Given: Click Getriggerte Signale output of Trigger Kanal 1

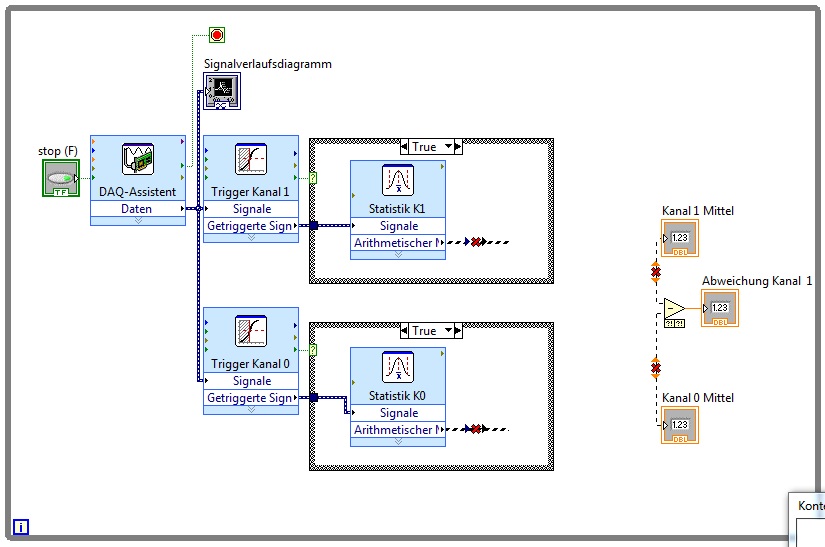Looking at the screenshot, I should pos(251,226).
